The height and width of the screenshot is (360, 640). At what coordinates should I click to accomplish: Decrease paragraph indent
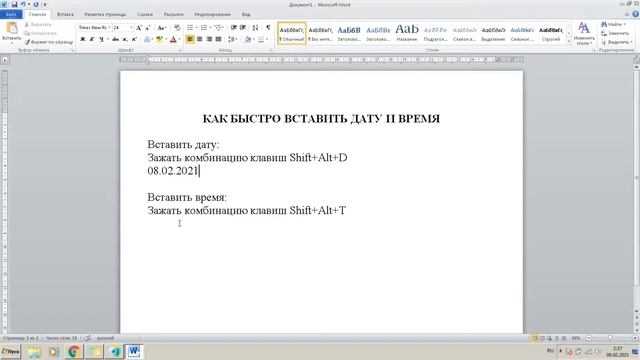point(233,28)
